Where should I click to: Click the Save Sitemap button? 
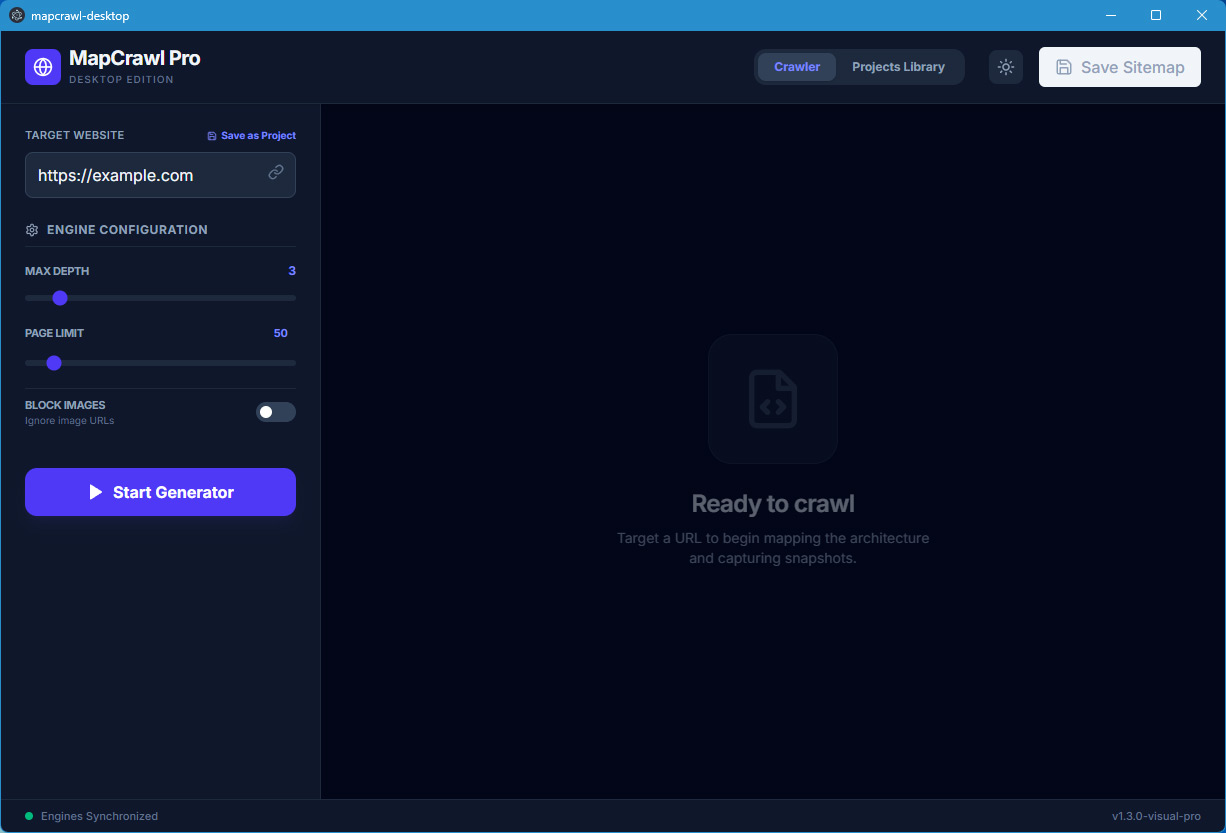tap(1119, 66)
